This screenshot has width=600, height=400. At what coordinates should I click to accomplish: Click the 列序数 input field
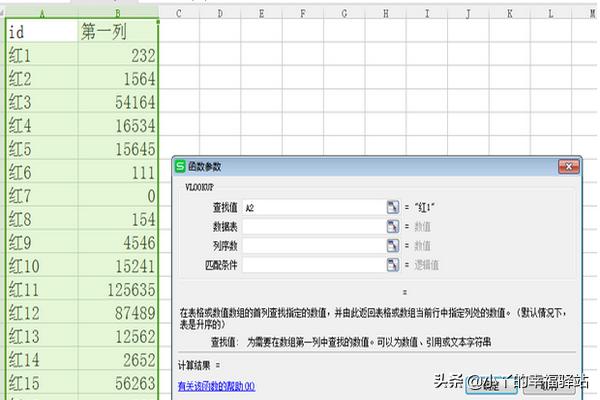(312, 245)
